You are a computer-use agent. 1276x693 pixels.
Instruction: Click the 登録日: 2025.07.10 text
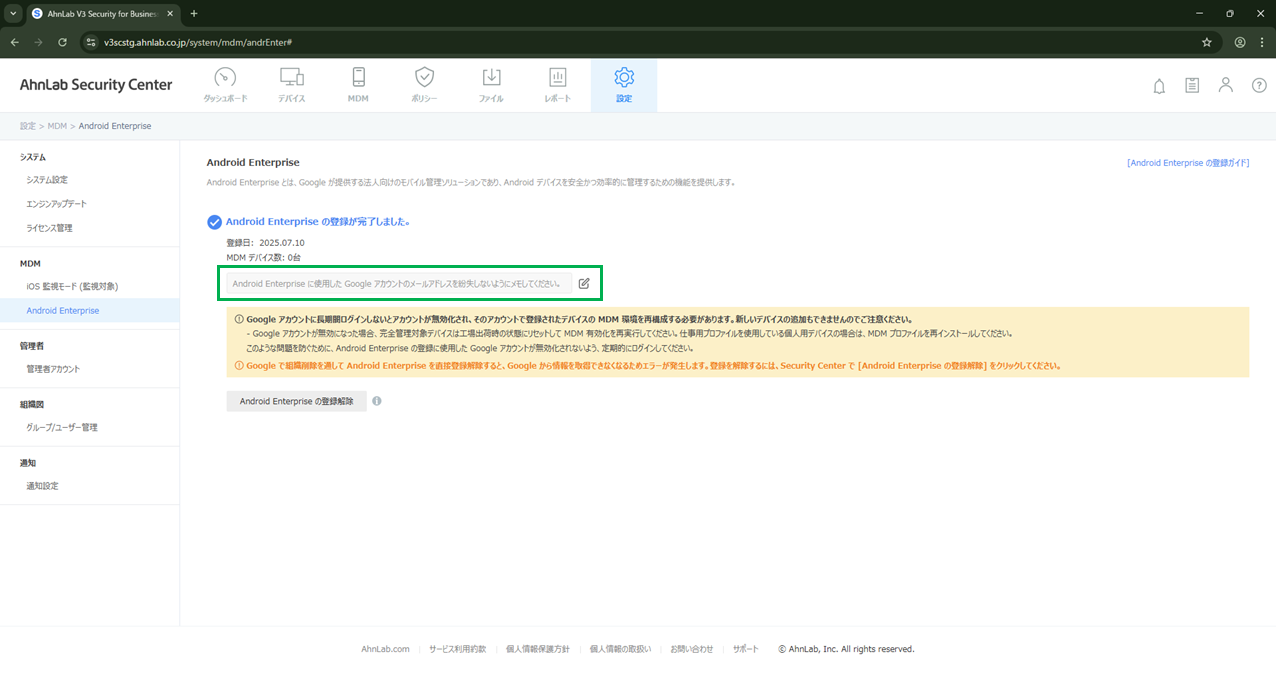click(265, 243)
